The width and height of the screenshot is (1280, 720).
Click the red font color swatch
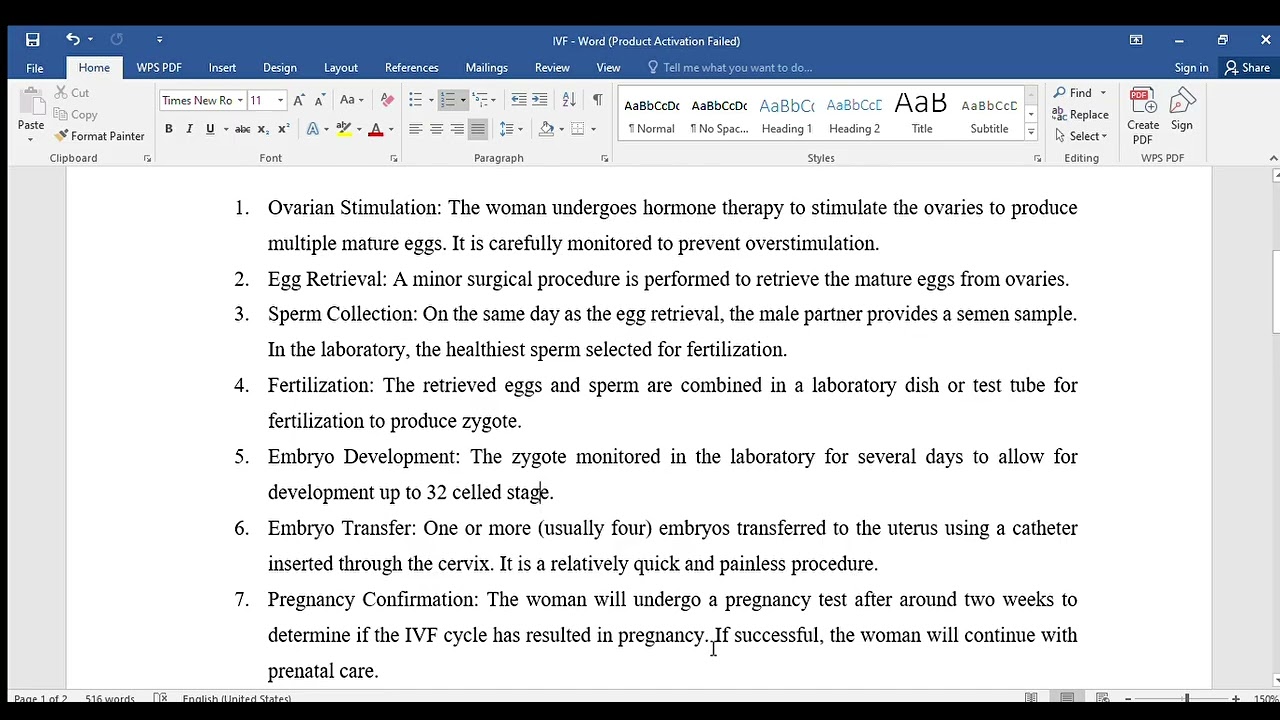pos(376,130)
